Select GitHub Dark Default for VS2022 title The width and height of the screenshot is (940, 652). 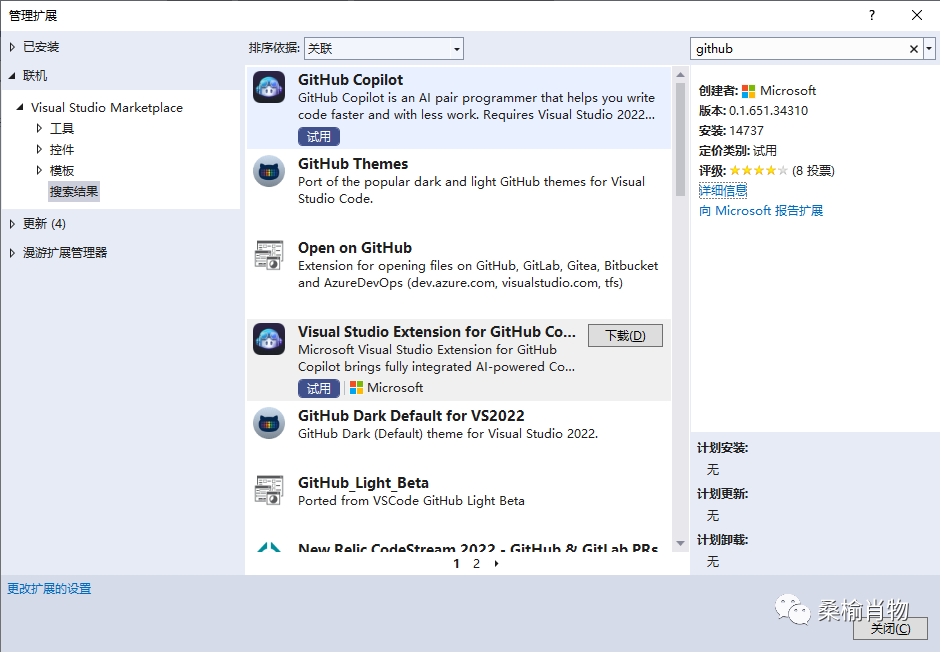(411, 415)
